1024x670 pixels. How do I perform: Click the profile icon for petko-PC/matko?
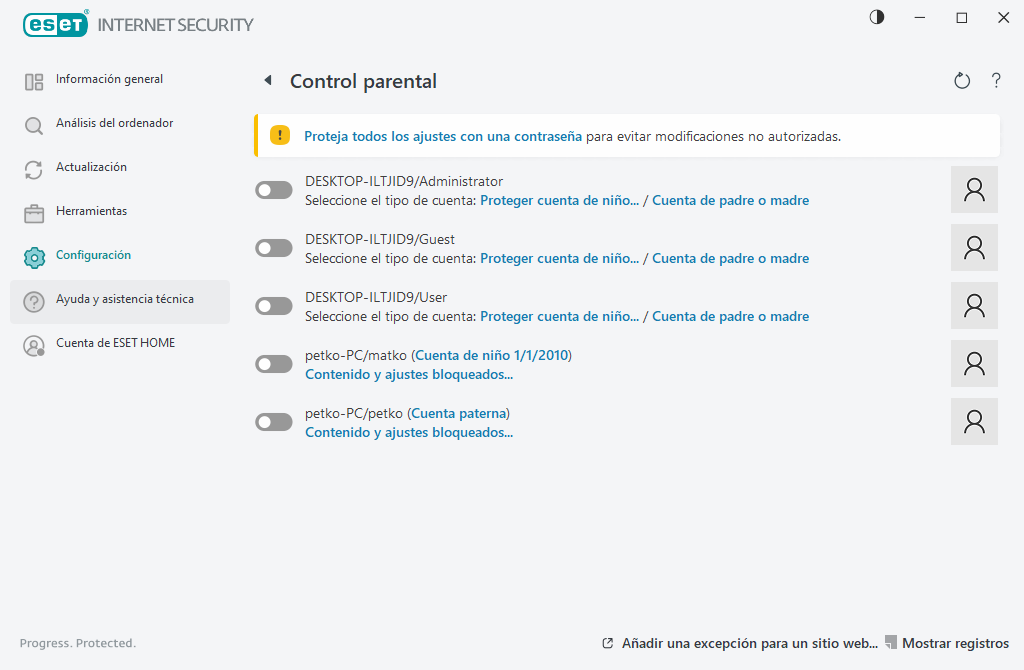coord(973,363)
